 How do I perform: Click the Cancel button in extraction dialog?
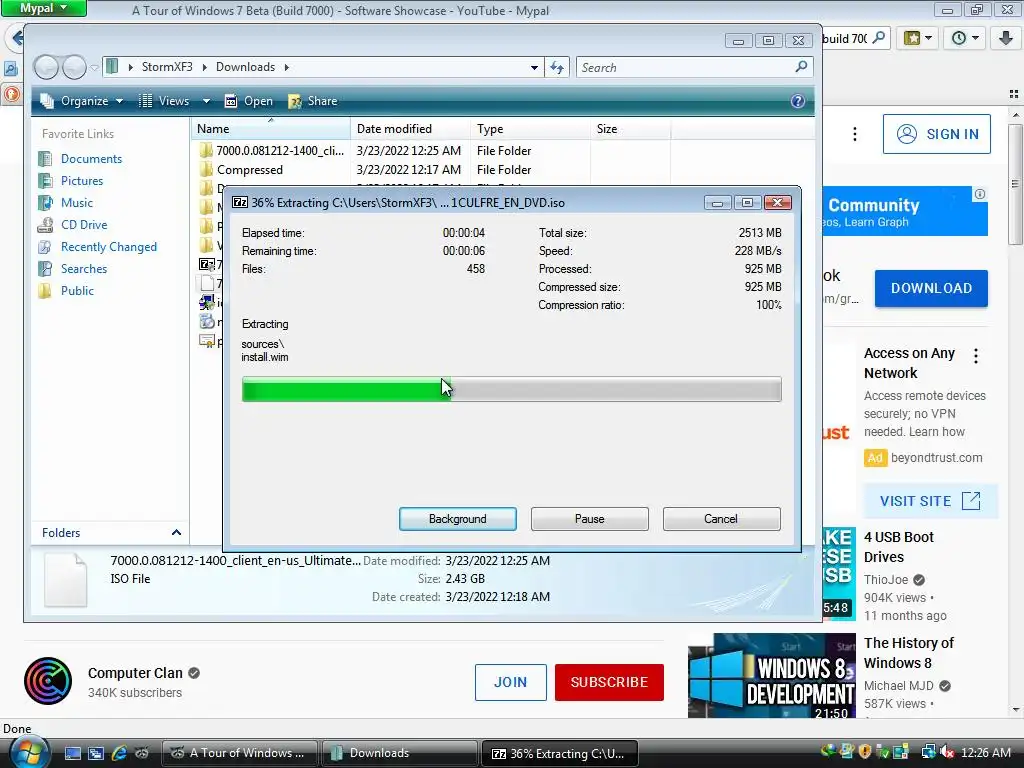pyautogui.click(x=721, y=519)
